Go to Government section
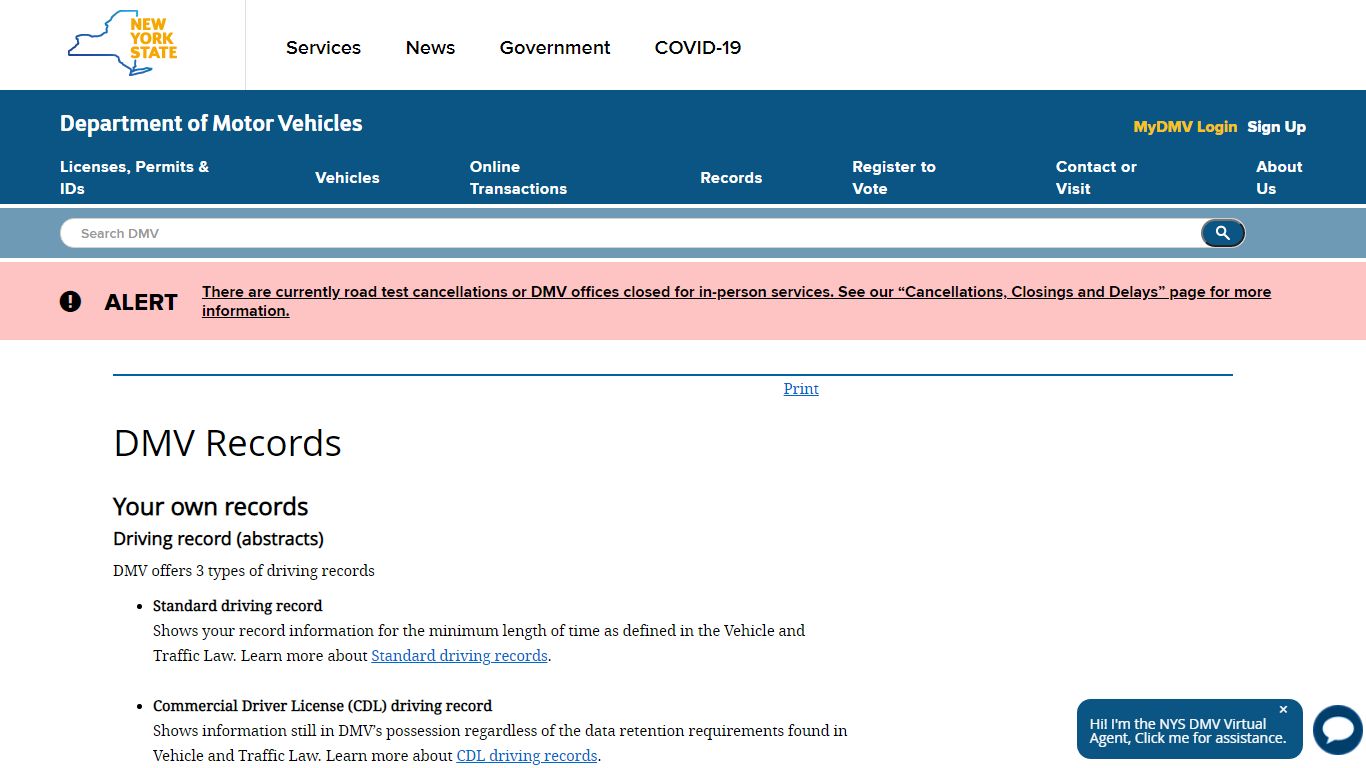 555,47
